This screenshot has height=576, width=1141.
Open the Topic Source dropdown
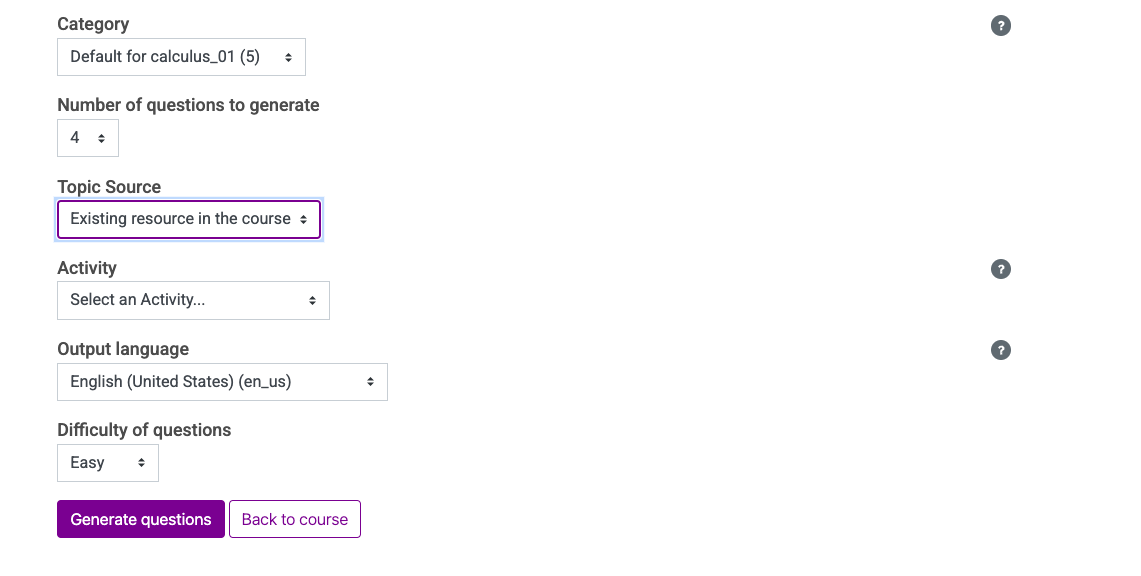[x=189, y=219]
